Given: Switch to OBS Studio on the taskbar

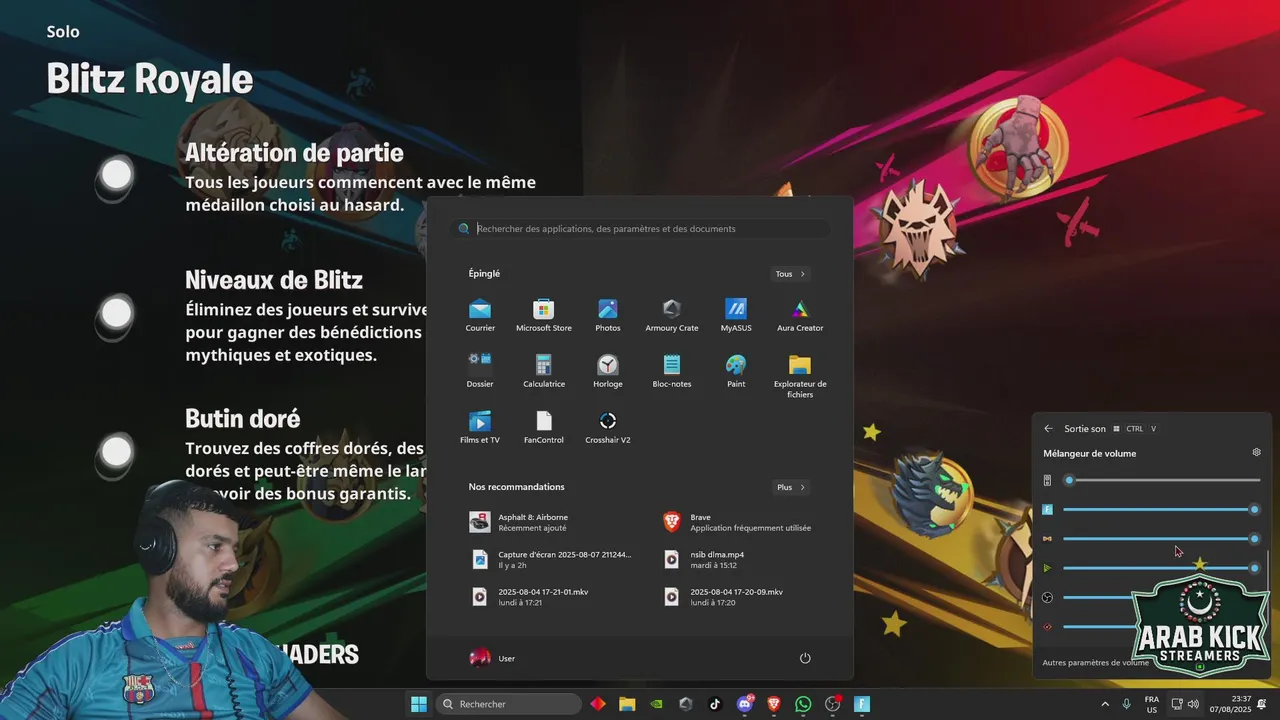Looking at the screenshot, I should [833, 704].
